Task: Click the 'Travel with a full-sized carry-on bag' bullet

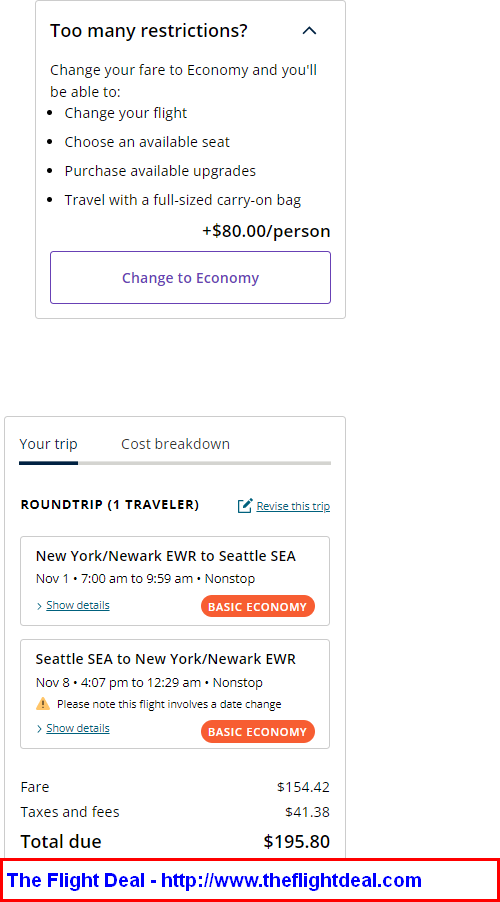Action: point(183,200)
